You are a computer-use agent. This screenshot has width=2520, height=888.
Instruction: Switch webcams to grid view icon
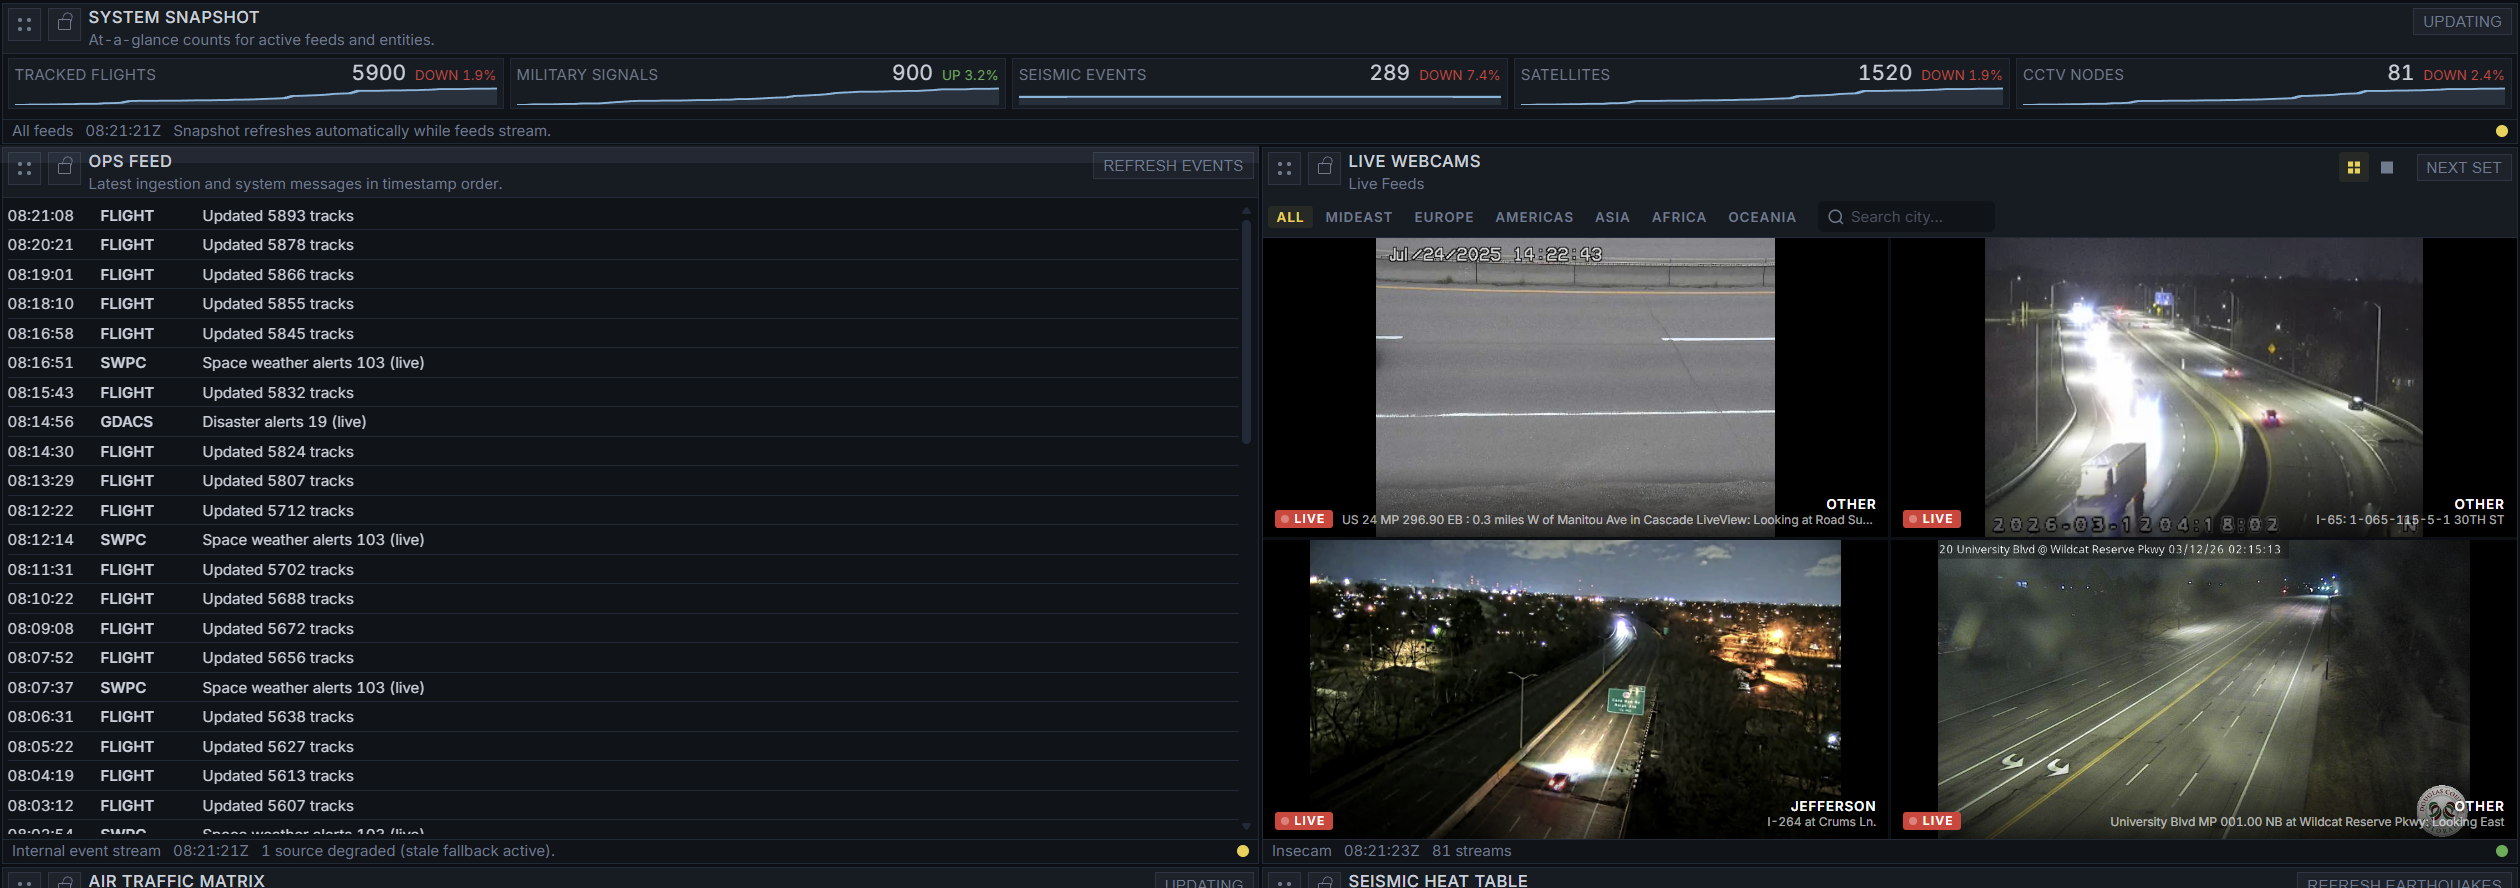(x=2354, y=168)
